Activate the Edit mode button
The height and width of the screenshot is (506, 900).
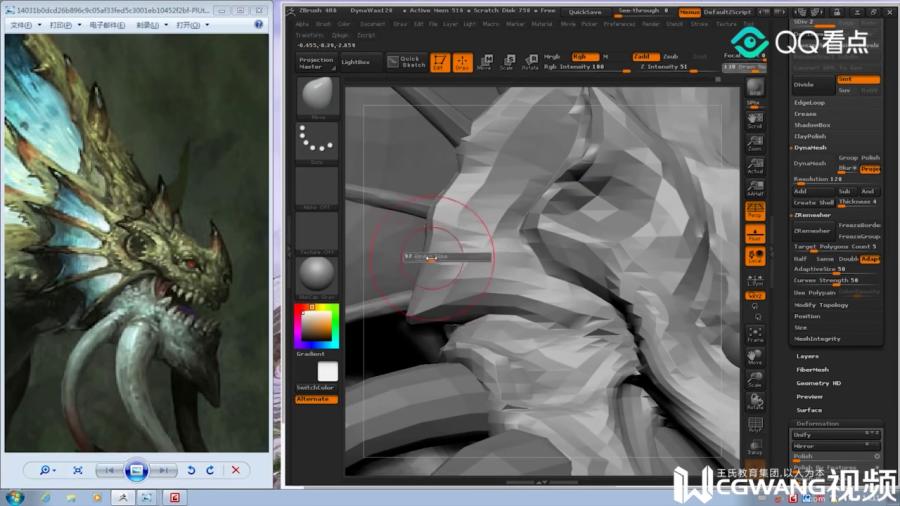(x=440, y=62)
